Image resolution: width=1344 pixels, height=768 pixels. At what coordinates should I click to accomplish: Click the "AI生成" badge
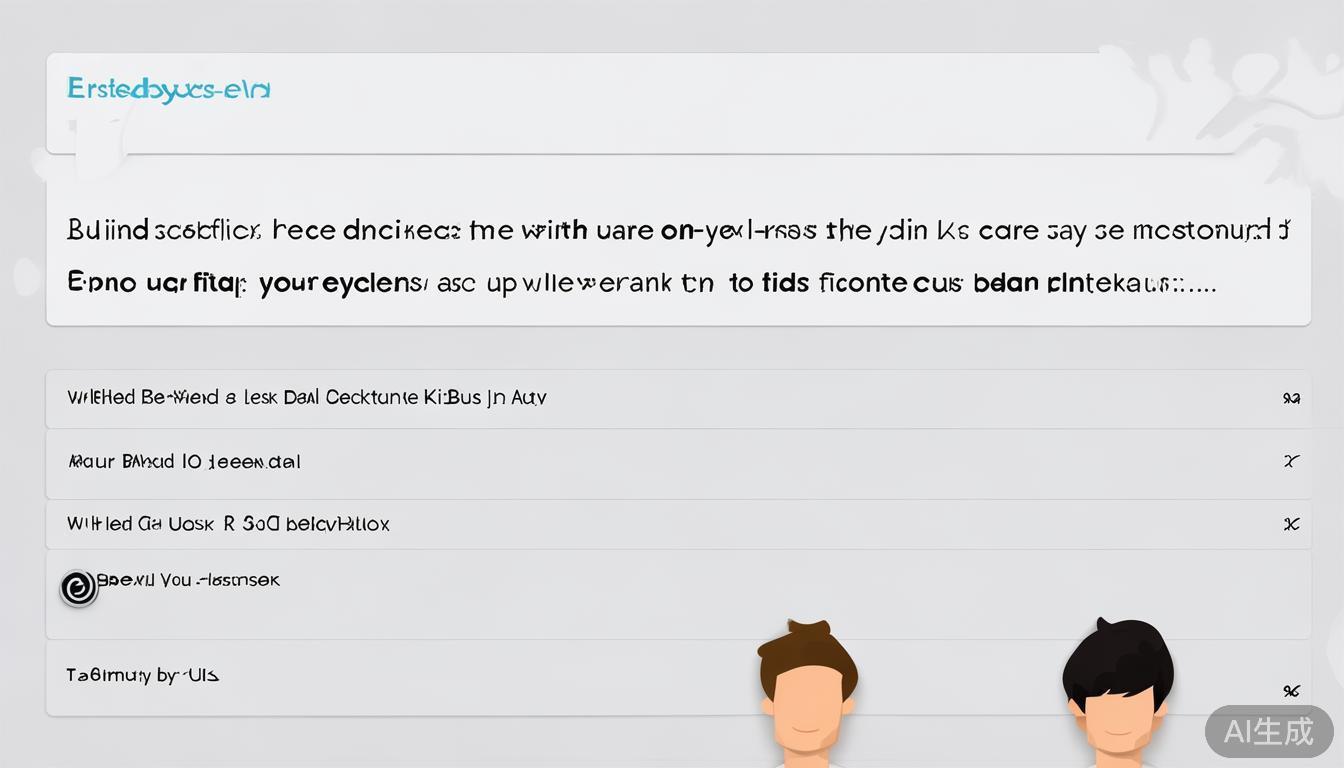pos(1268,731)
